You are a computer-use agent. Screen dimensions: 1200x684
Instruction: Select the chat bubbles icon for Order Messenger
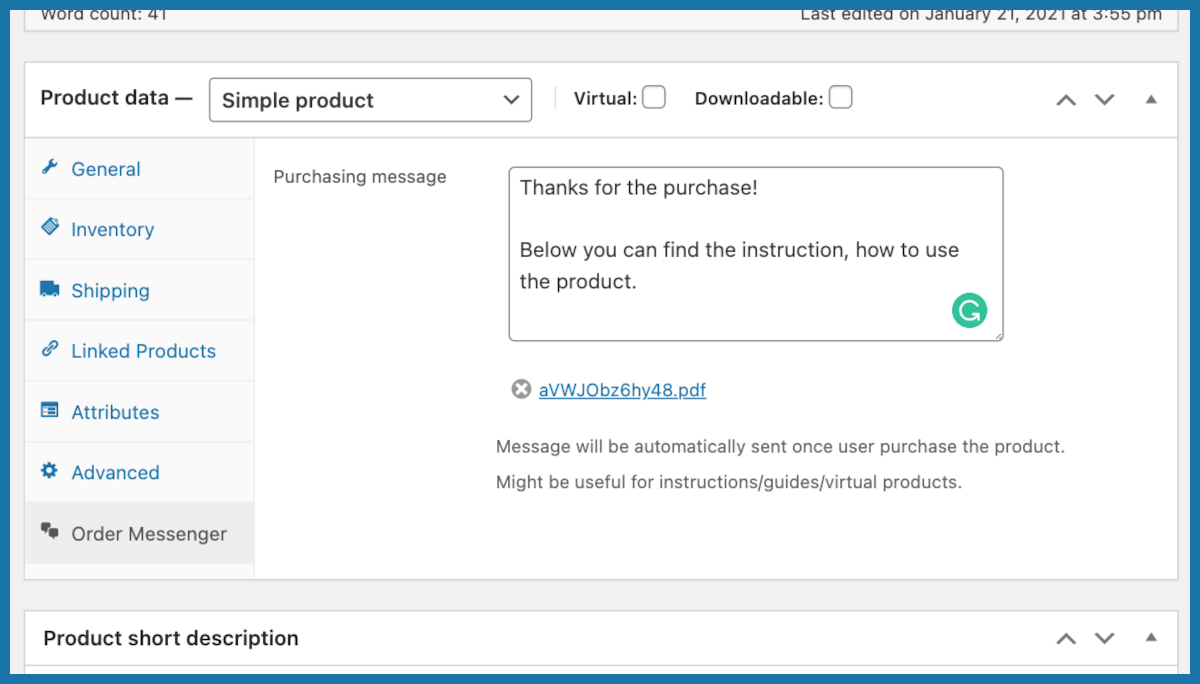point(51,533)
